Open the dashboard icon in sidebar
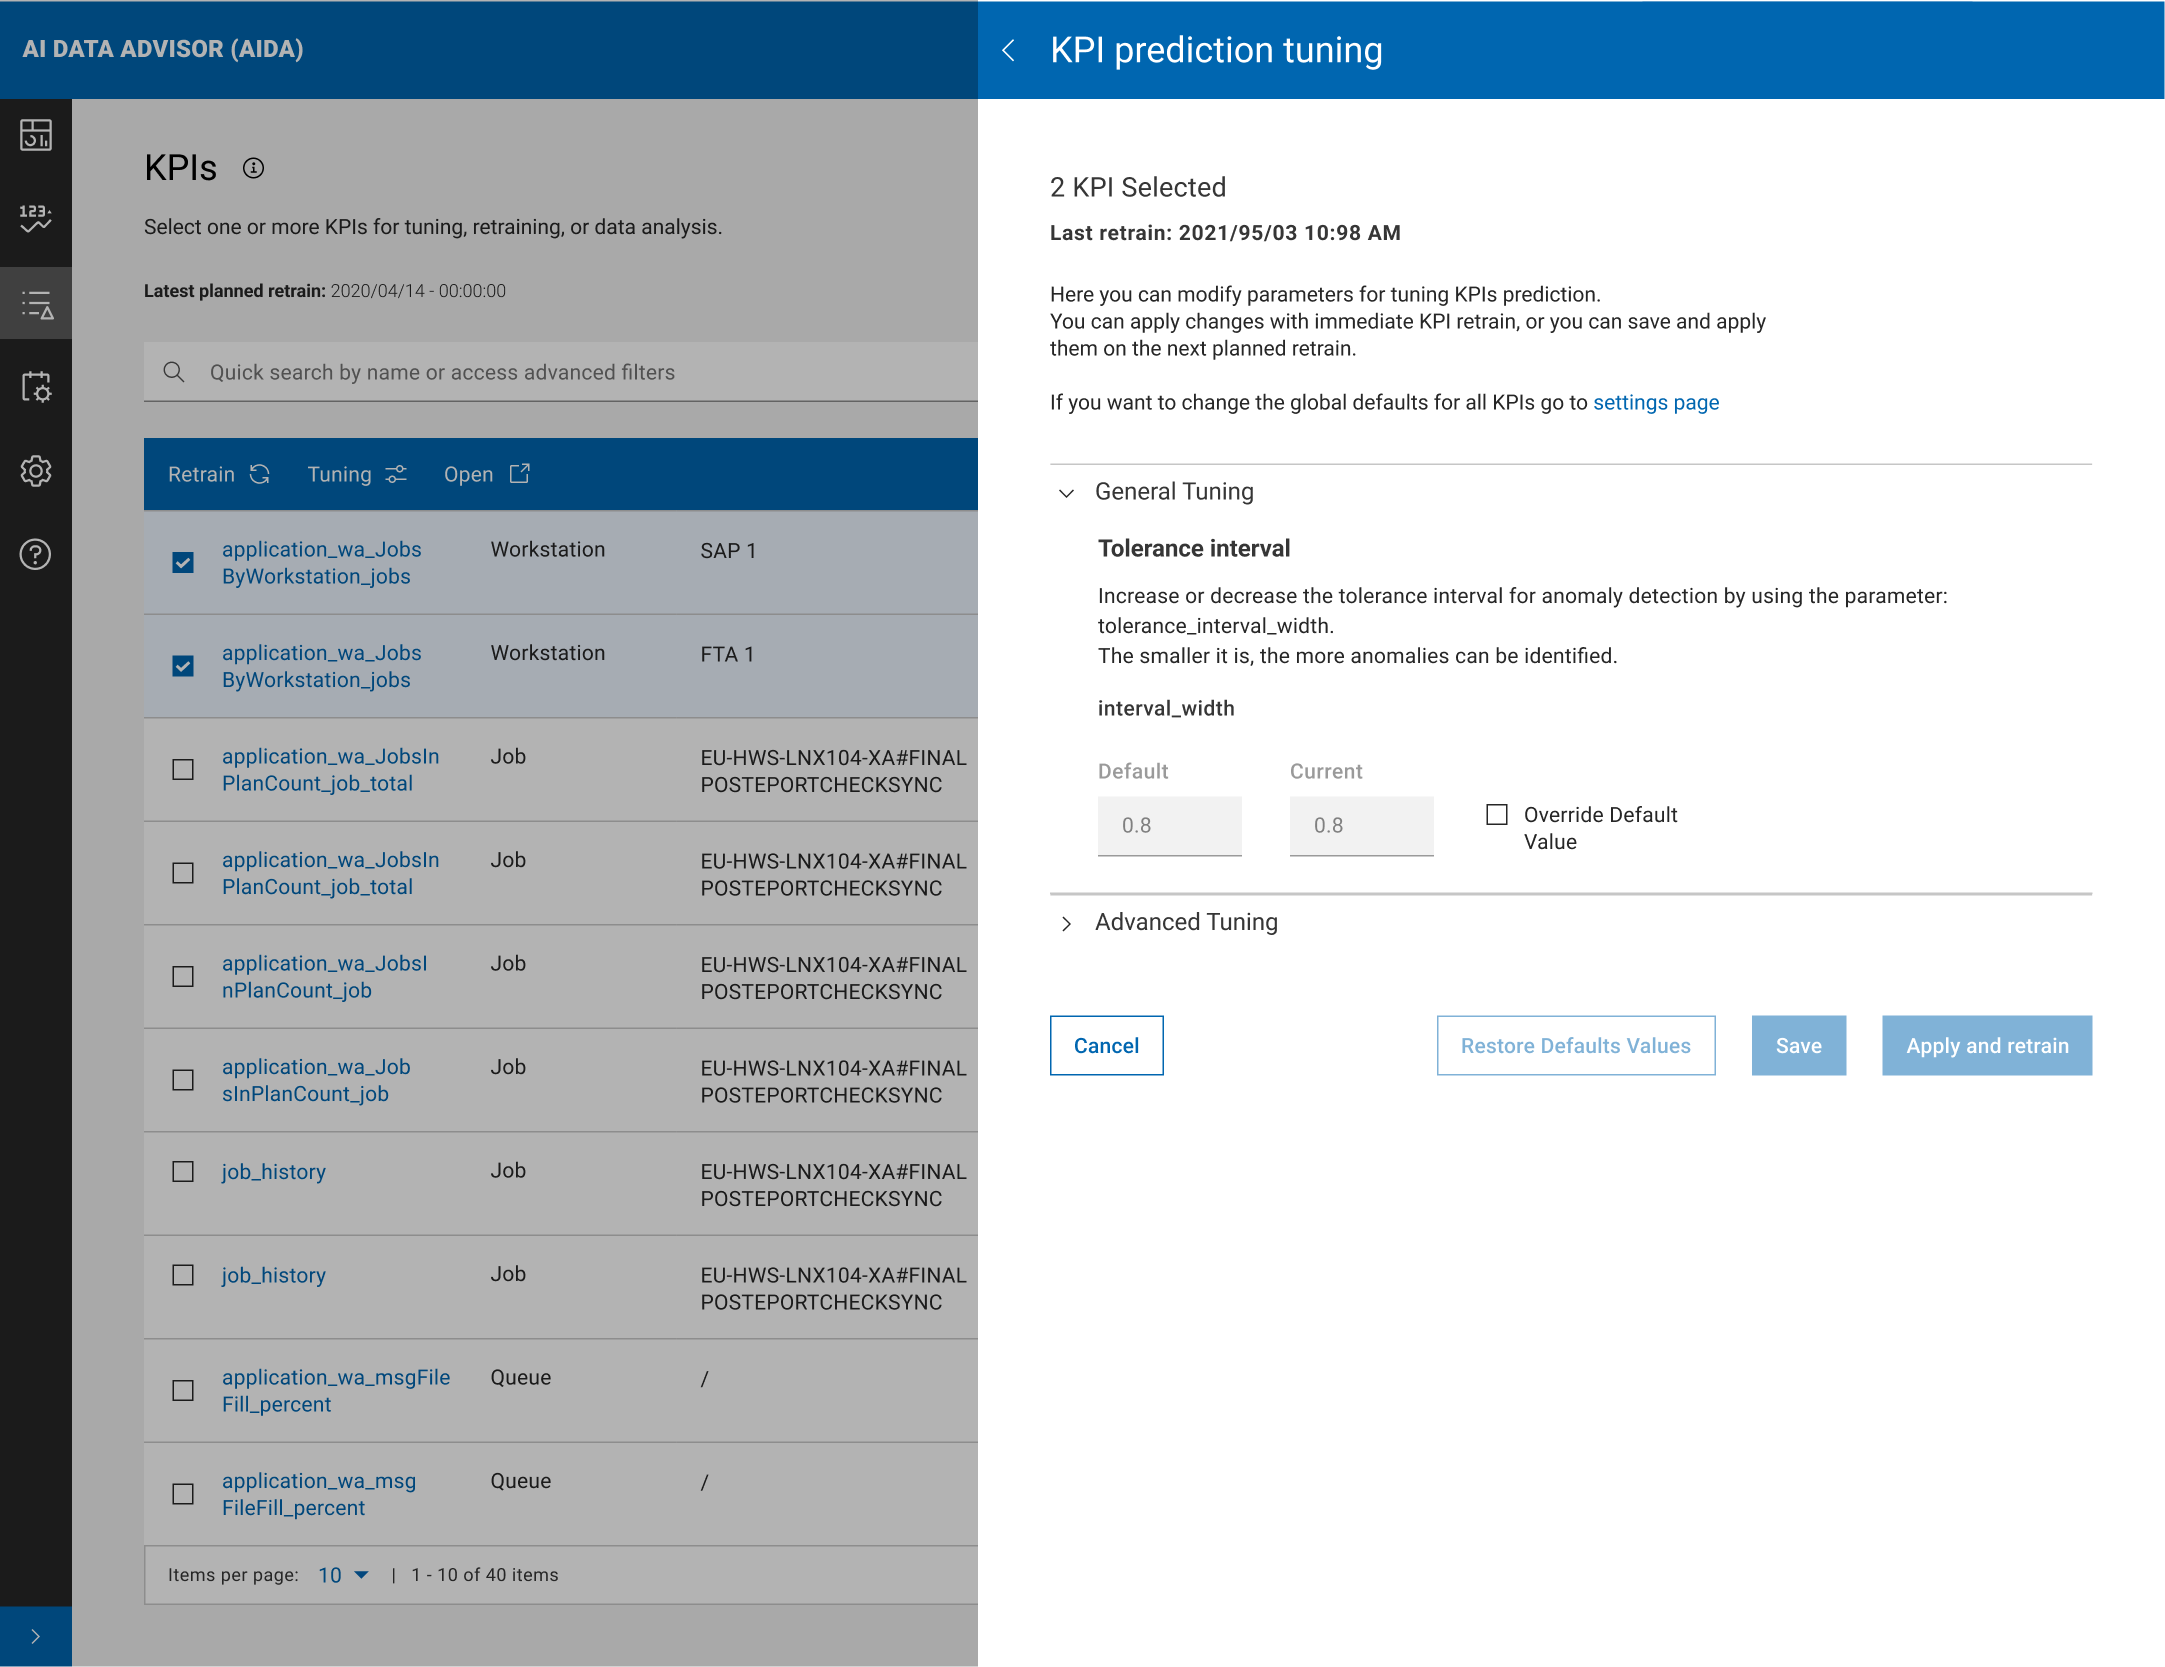The height and width of the screenshot is (1667, 2165). click(x=36, y=134)
